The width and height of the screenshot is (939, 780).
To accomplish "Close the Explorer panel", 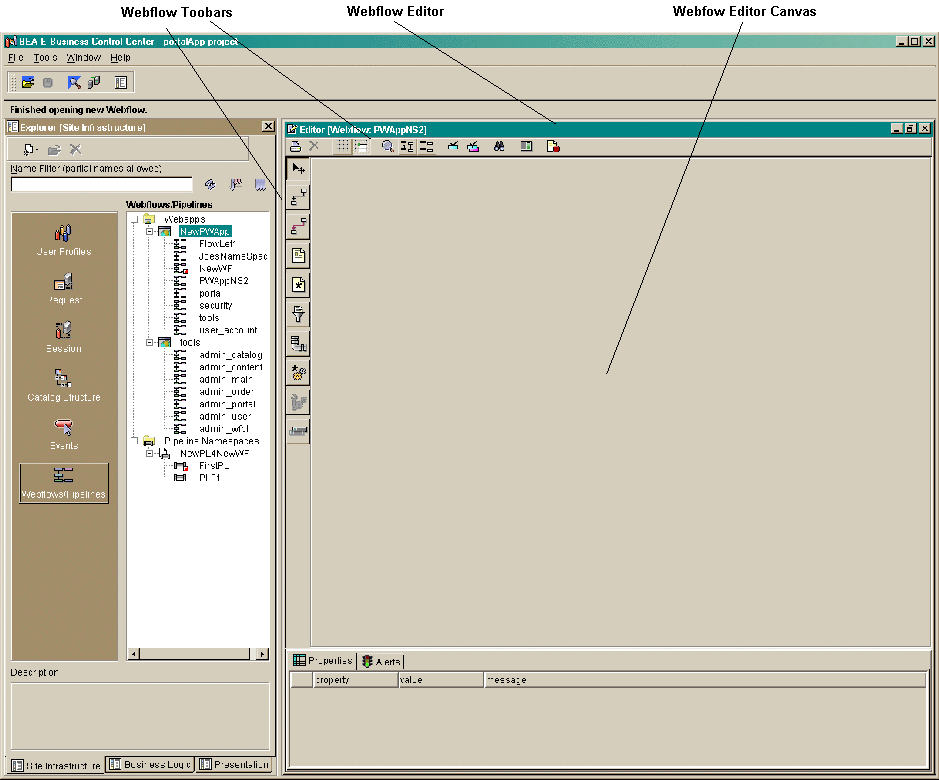I will 268,126.
